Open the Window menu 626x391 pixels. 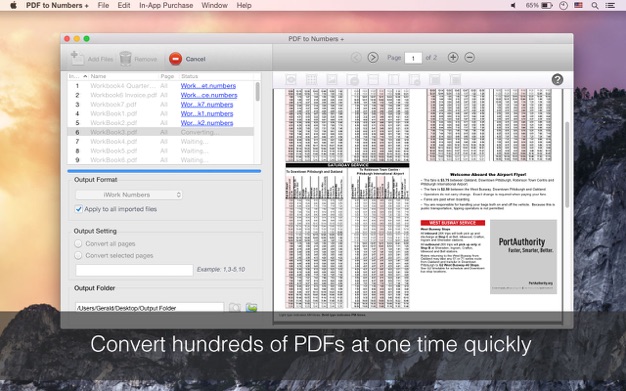click(x=214, y=5)
